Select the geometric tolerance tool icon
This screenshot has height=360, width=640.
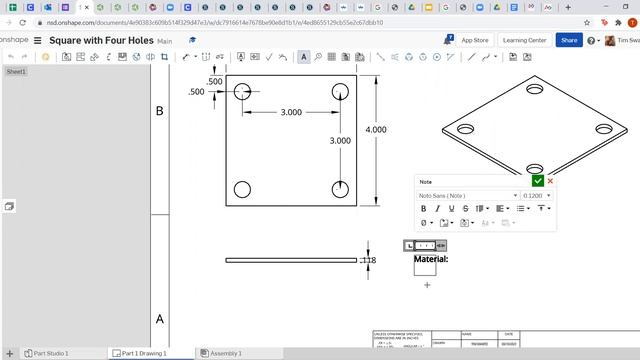point(255,57)
